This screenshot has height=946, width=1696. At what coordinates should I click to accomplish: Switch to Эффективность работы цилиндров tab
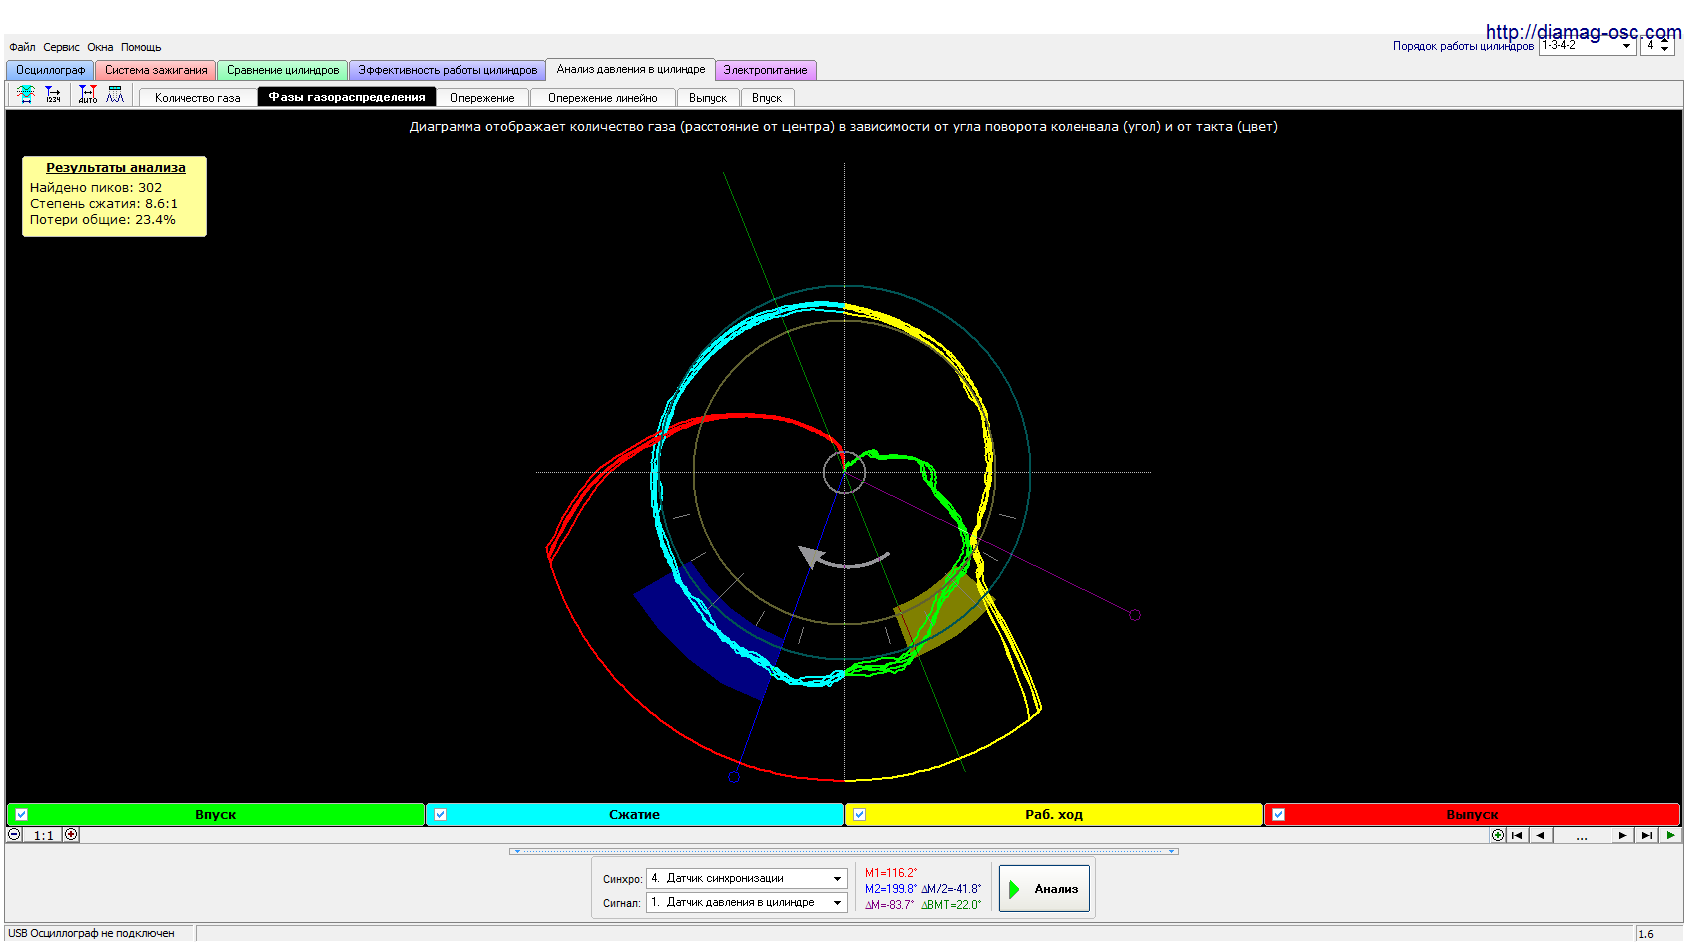tap(448, 70)
